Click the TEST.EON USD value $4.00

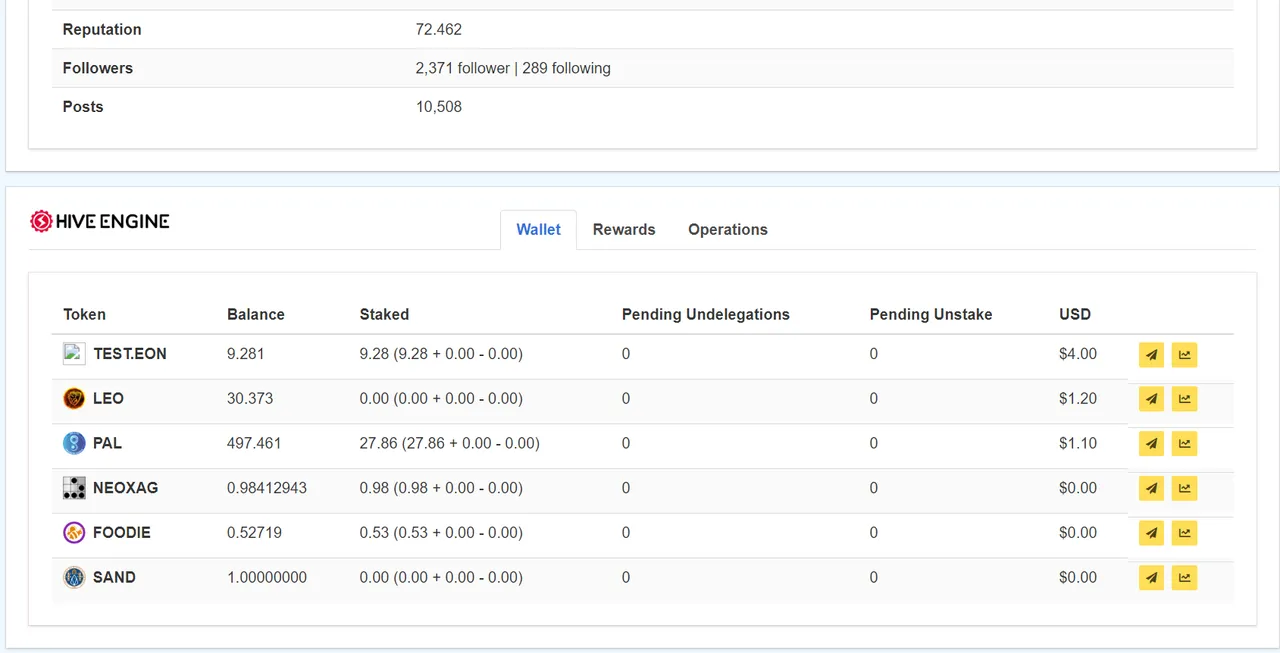click(x=1078, y=354)
